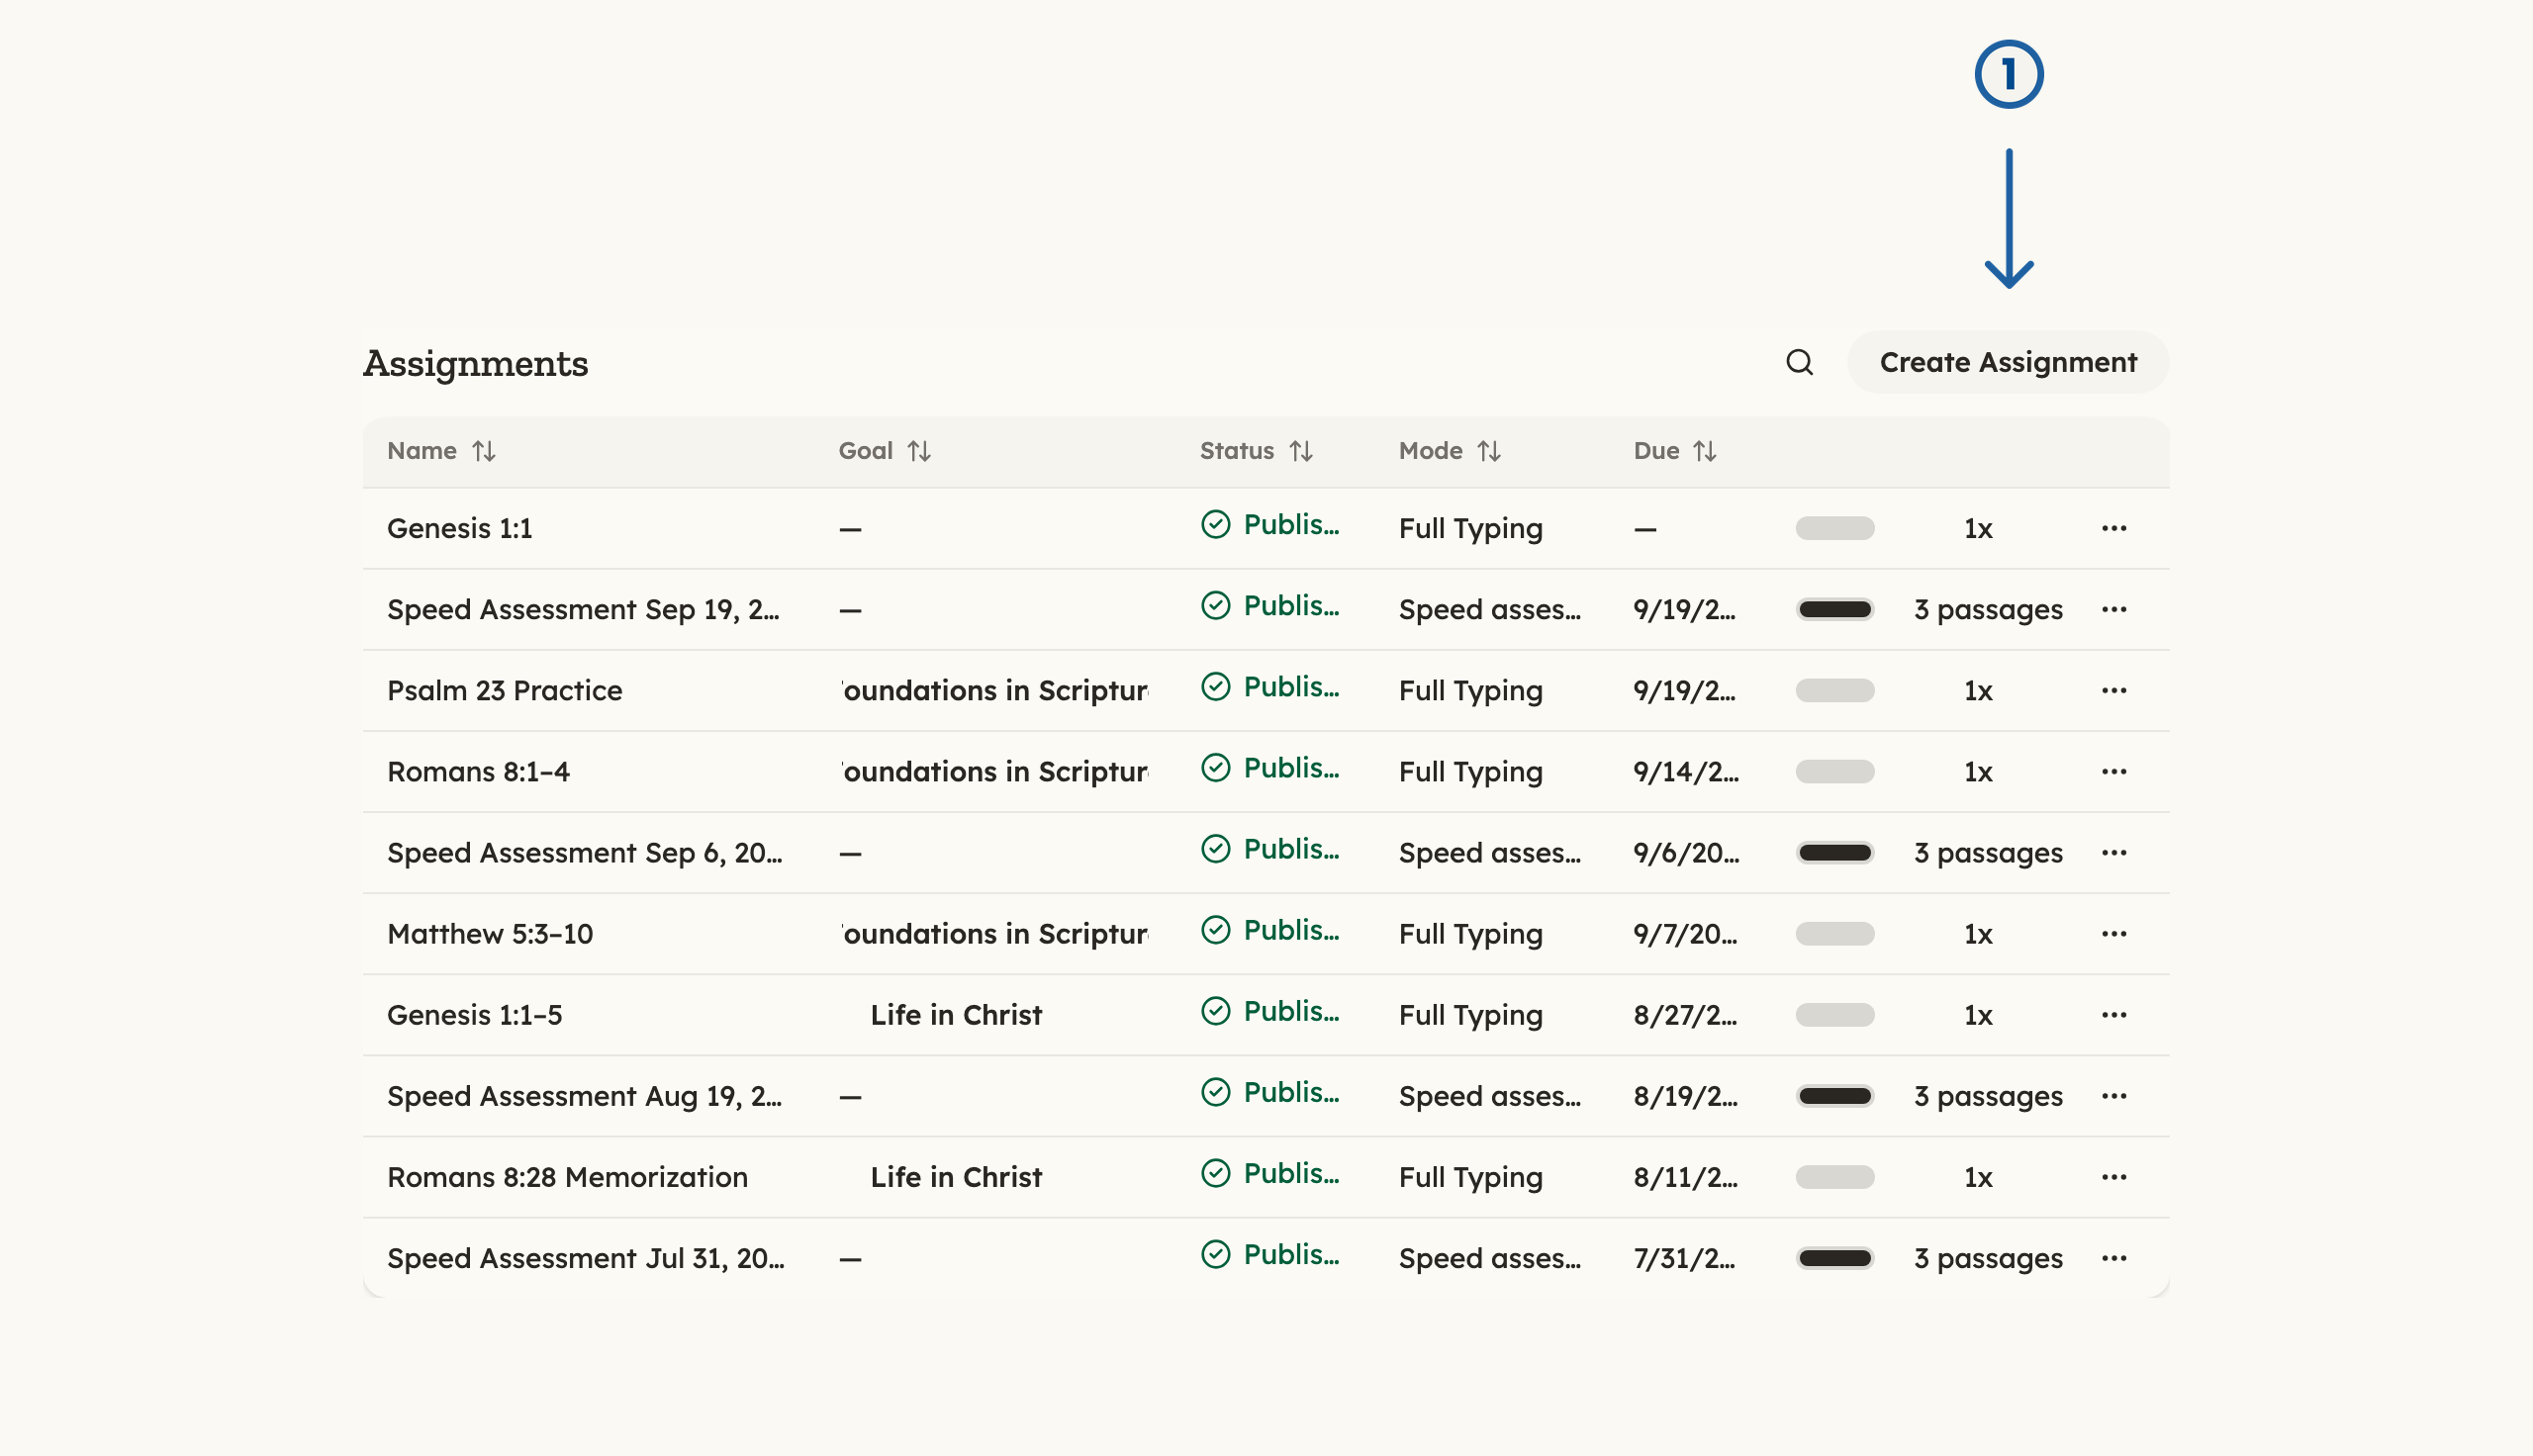Sort by Status column arrows
The width and height of the screenshot is (2533, 1456).
coord(1301,451)
